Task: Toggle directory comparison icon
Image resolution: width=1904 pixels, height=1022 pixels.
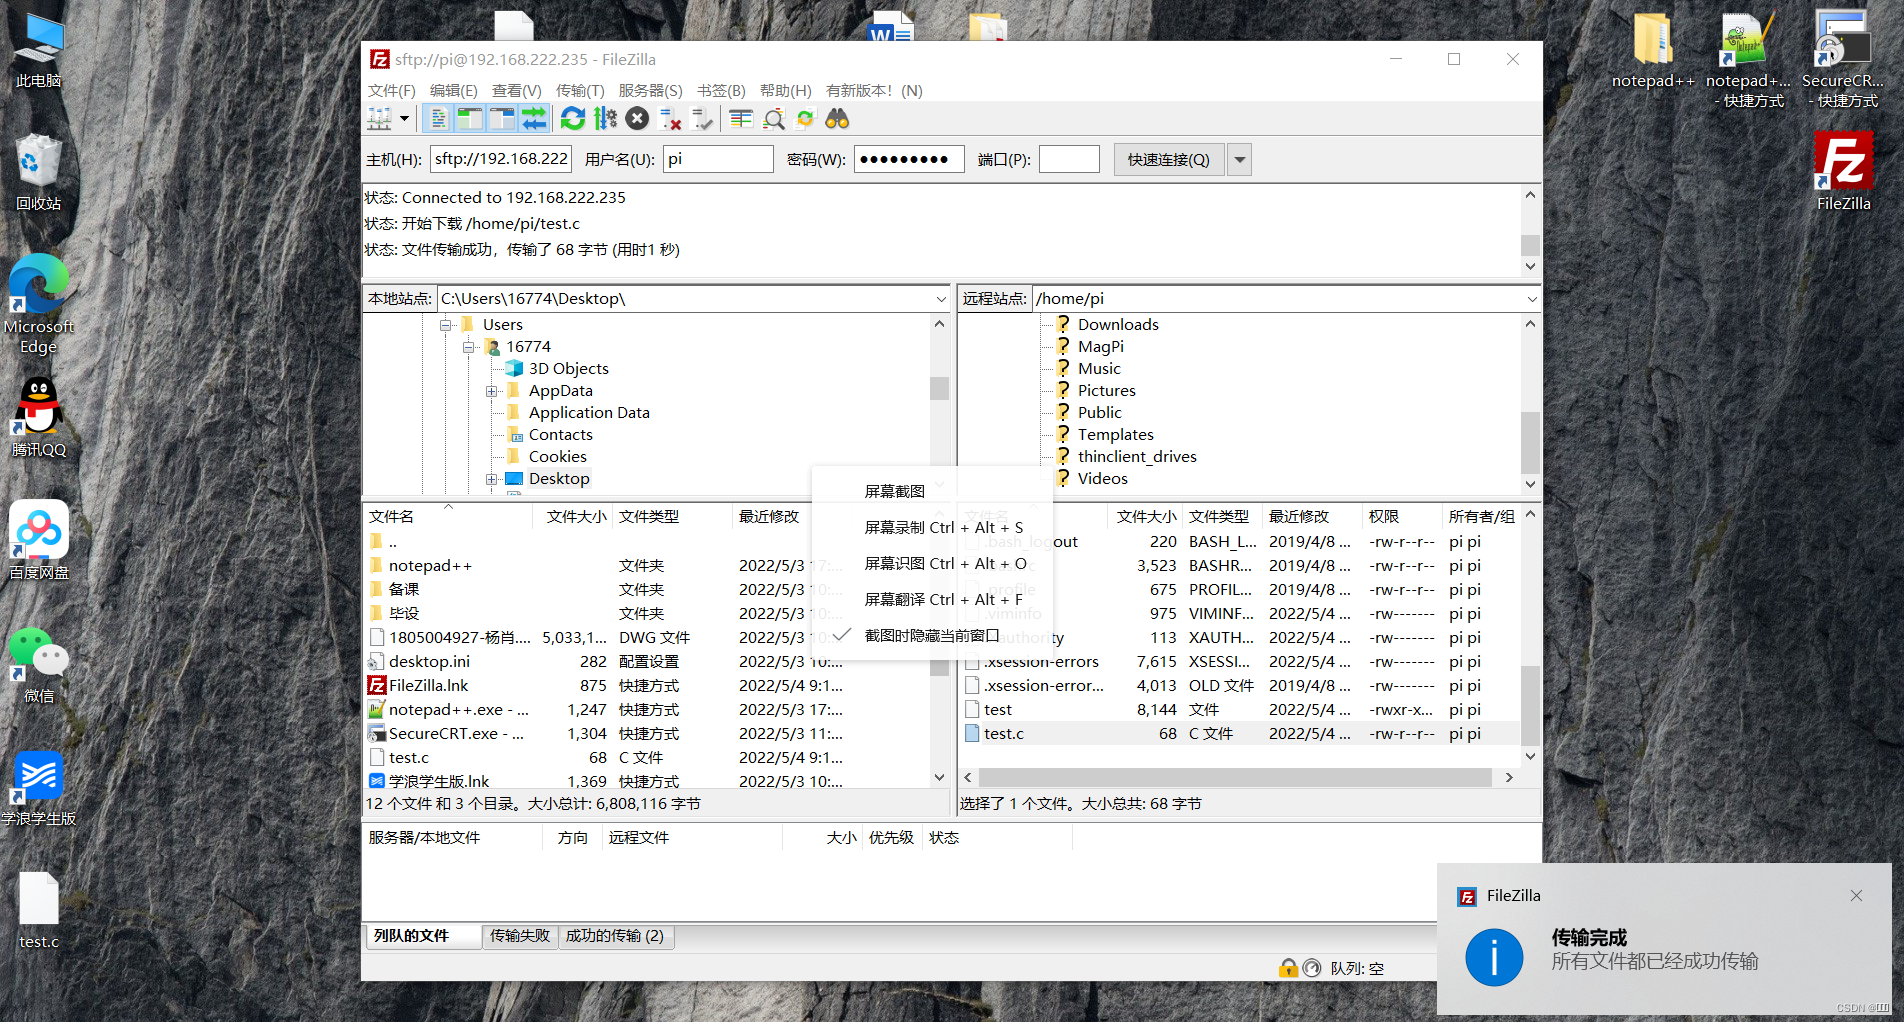Action: tap(773, 119)
